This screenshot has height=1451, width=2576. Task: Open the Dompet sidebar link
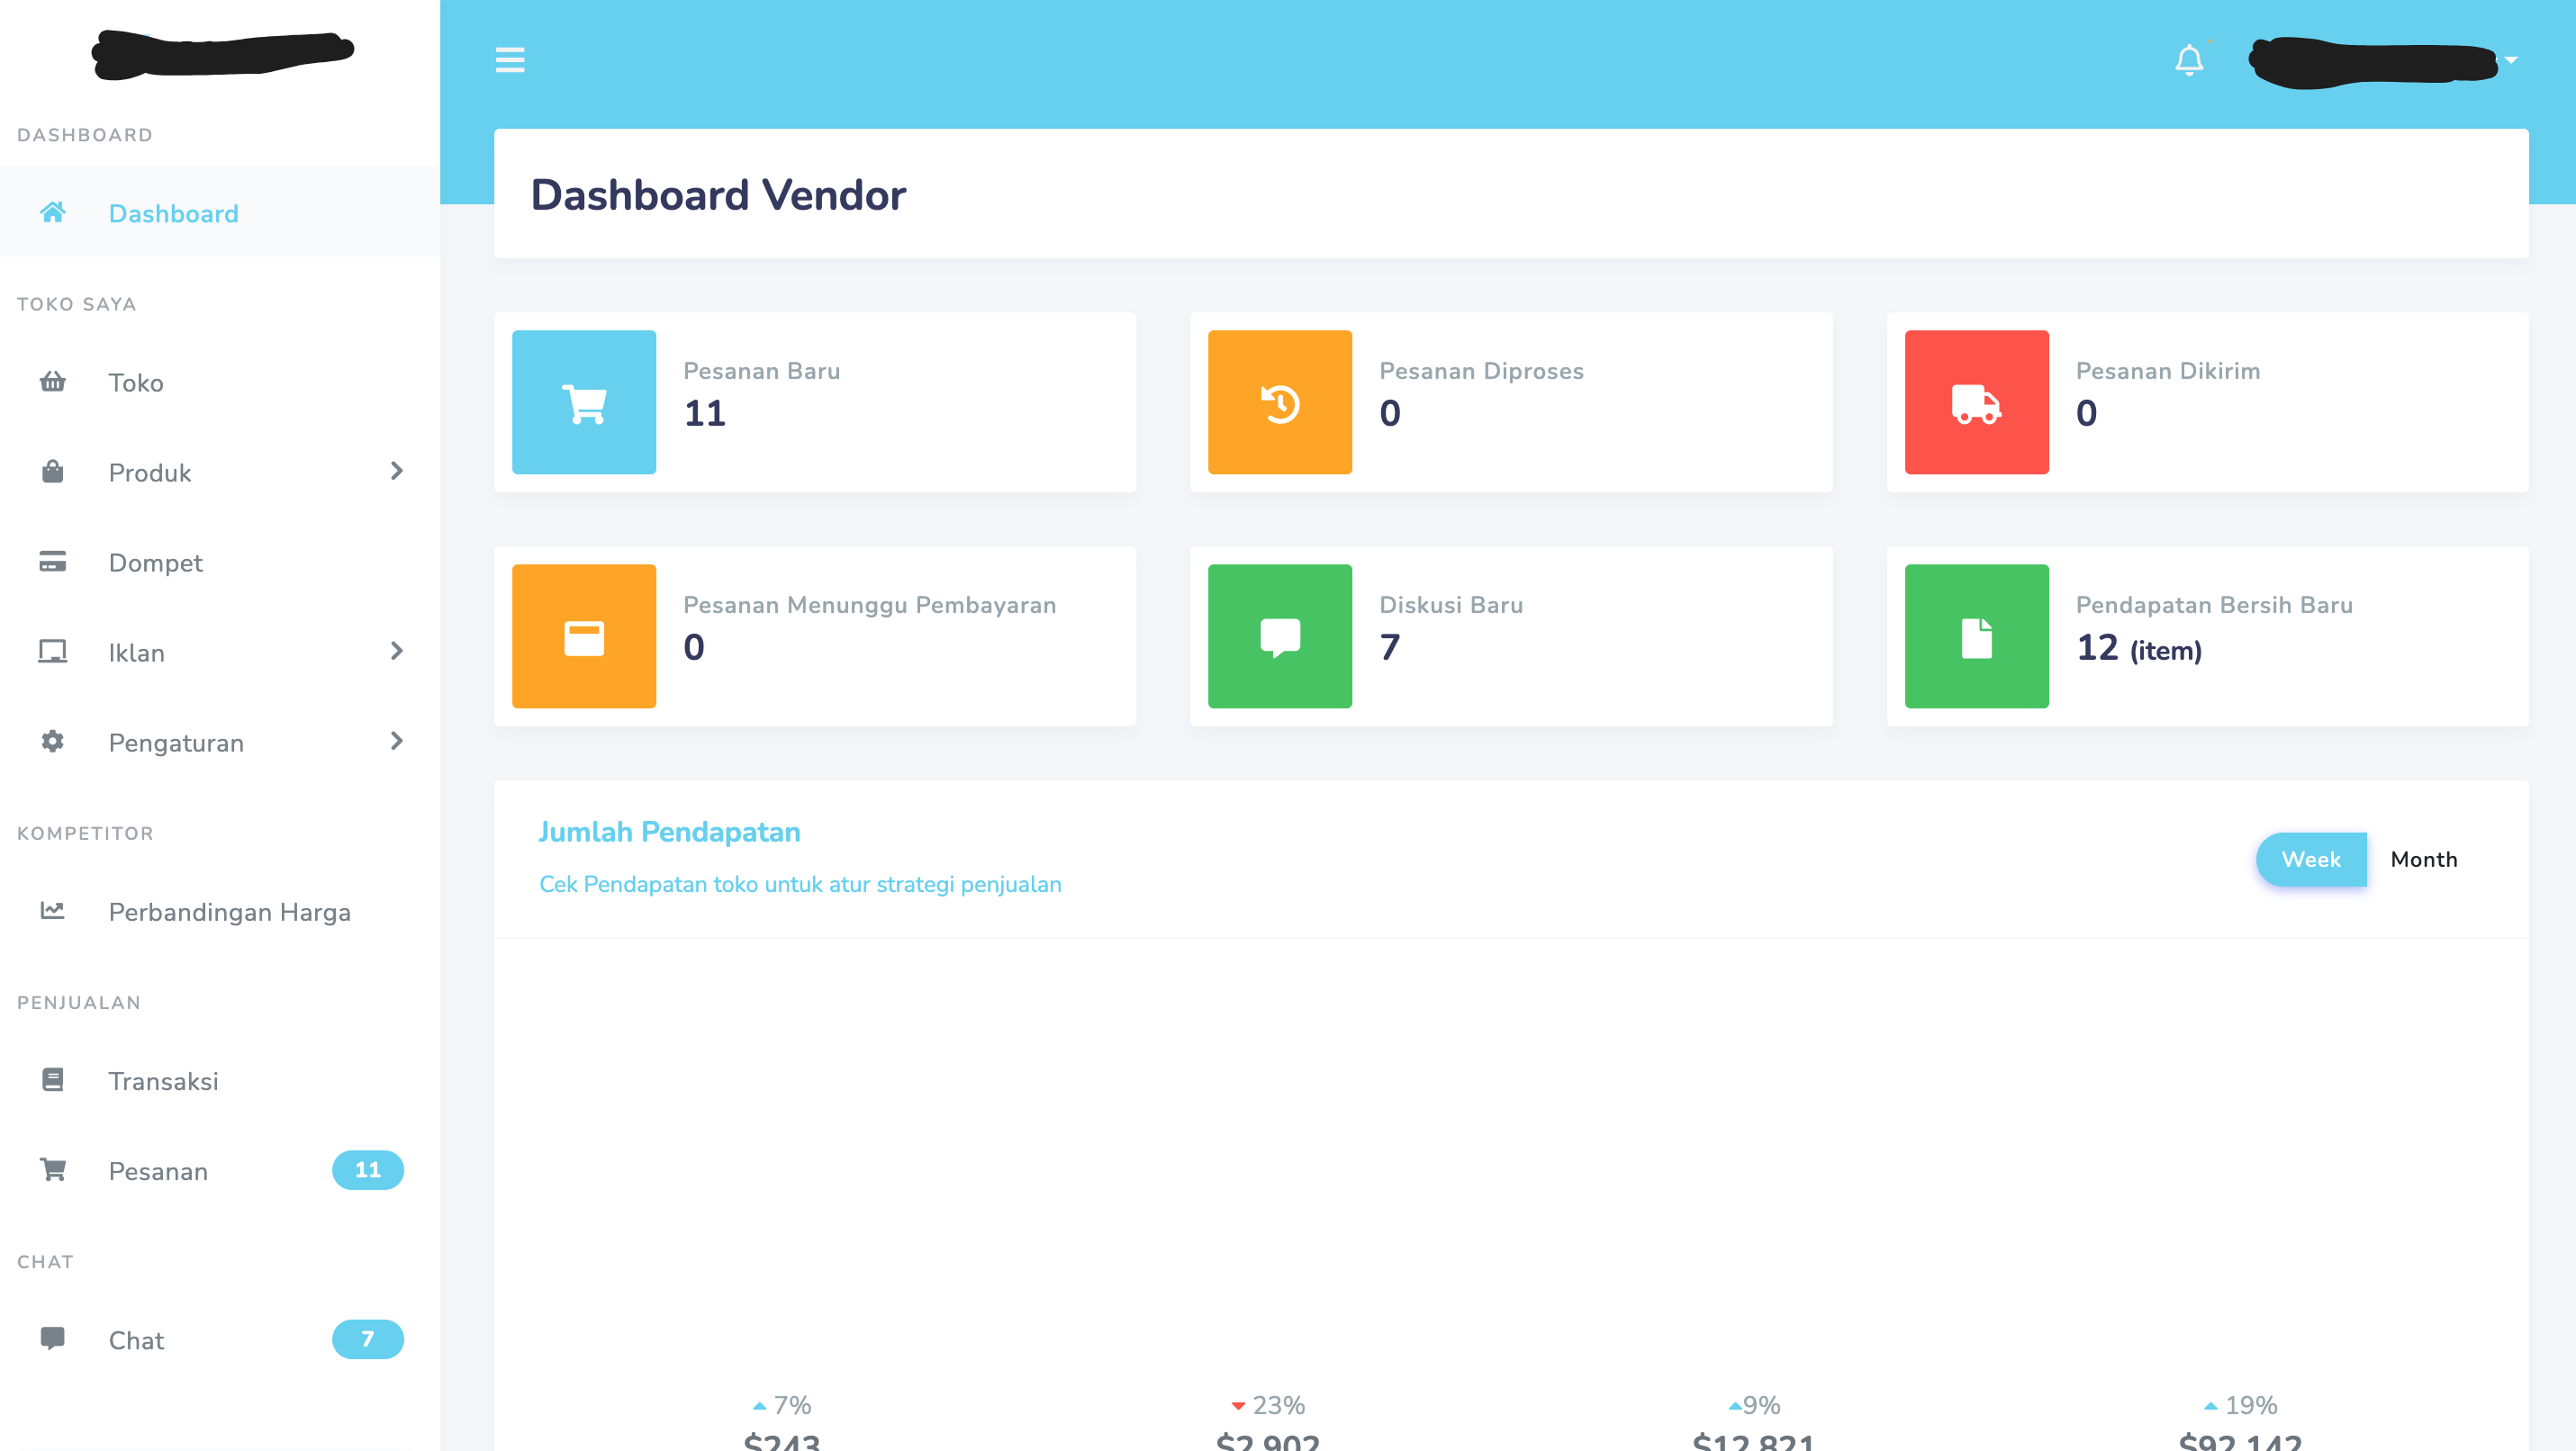(x=155, y=562)
